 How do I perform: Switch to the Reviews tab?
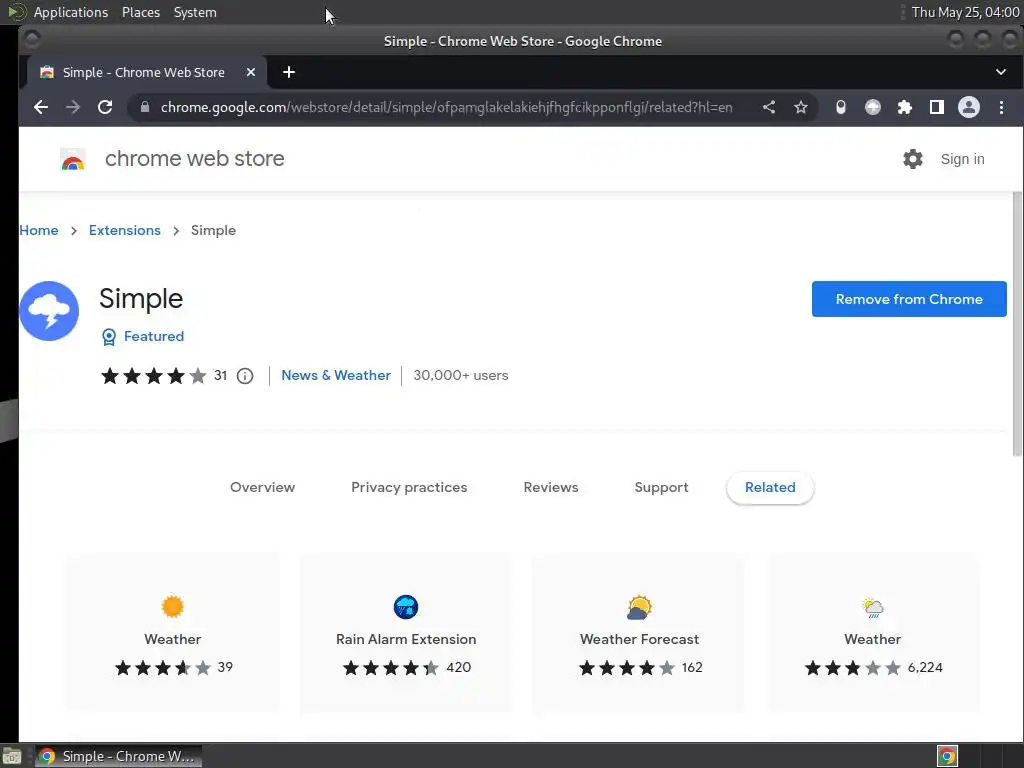tap(551, 487)
